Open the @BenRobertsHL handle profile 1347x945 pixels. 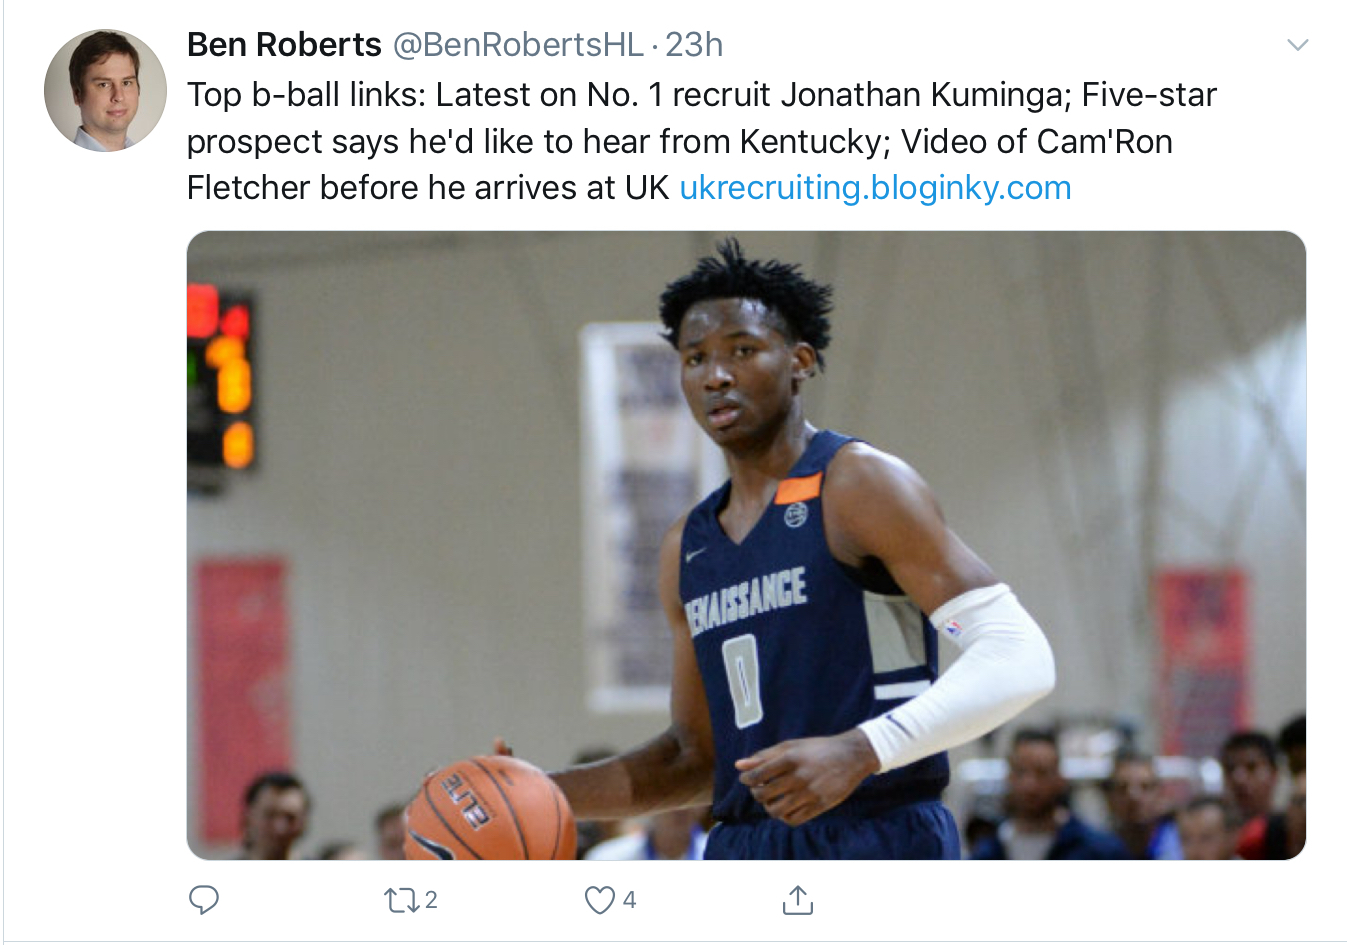pyautogui.click(x=518, y=45)
